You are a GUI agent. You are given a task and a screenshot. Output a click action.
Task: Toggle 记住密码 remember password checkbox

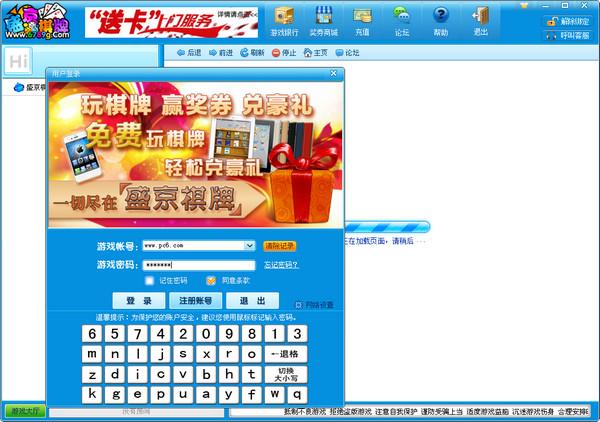(x=150, y=280)
